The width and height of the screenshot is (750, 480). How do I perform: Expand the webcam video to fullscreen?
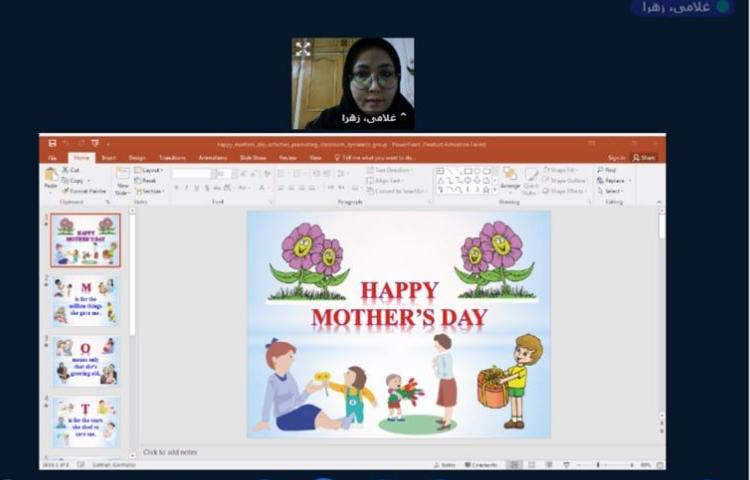[x=303, y=49]
